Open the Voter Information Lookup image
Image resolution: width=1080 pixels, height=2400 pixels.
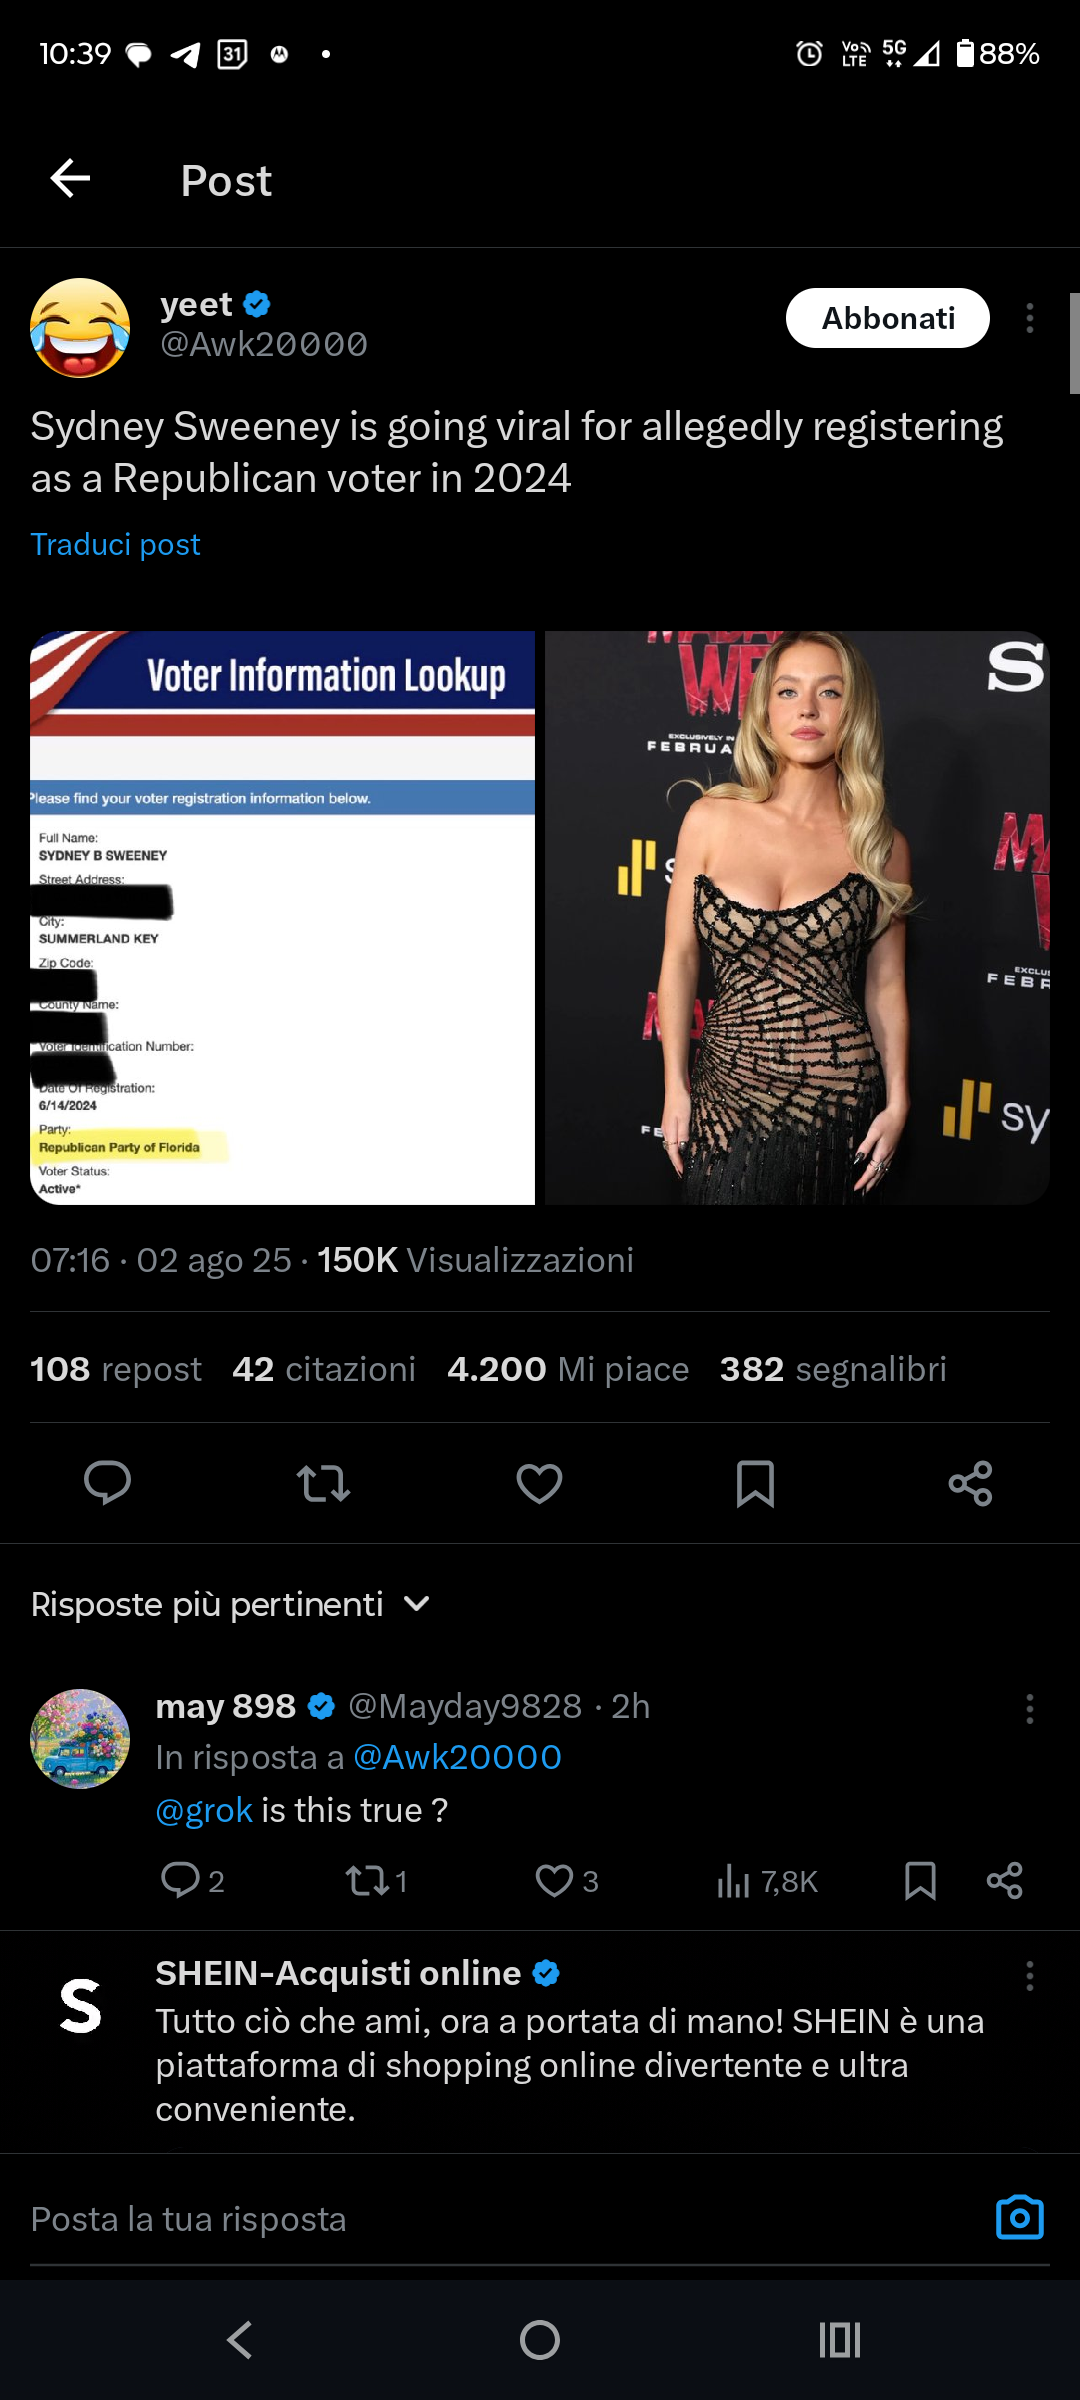point(283,918)
